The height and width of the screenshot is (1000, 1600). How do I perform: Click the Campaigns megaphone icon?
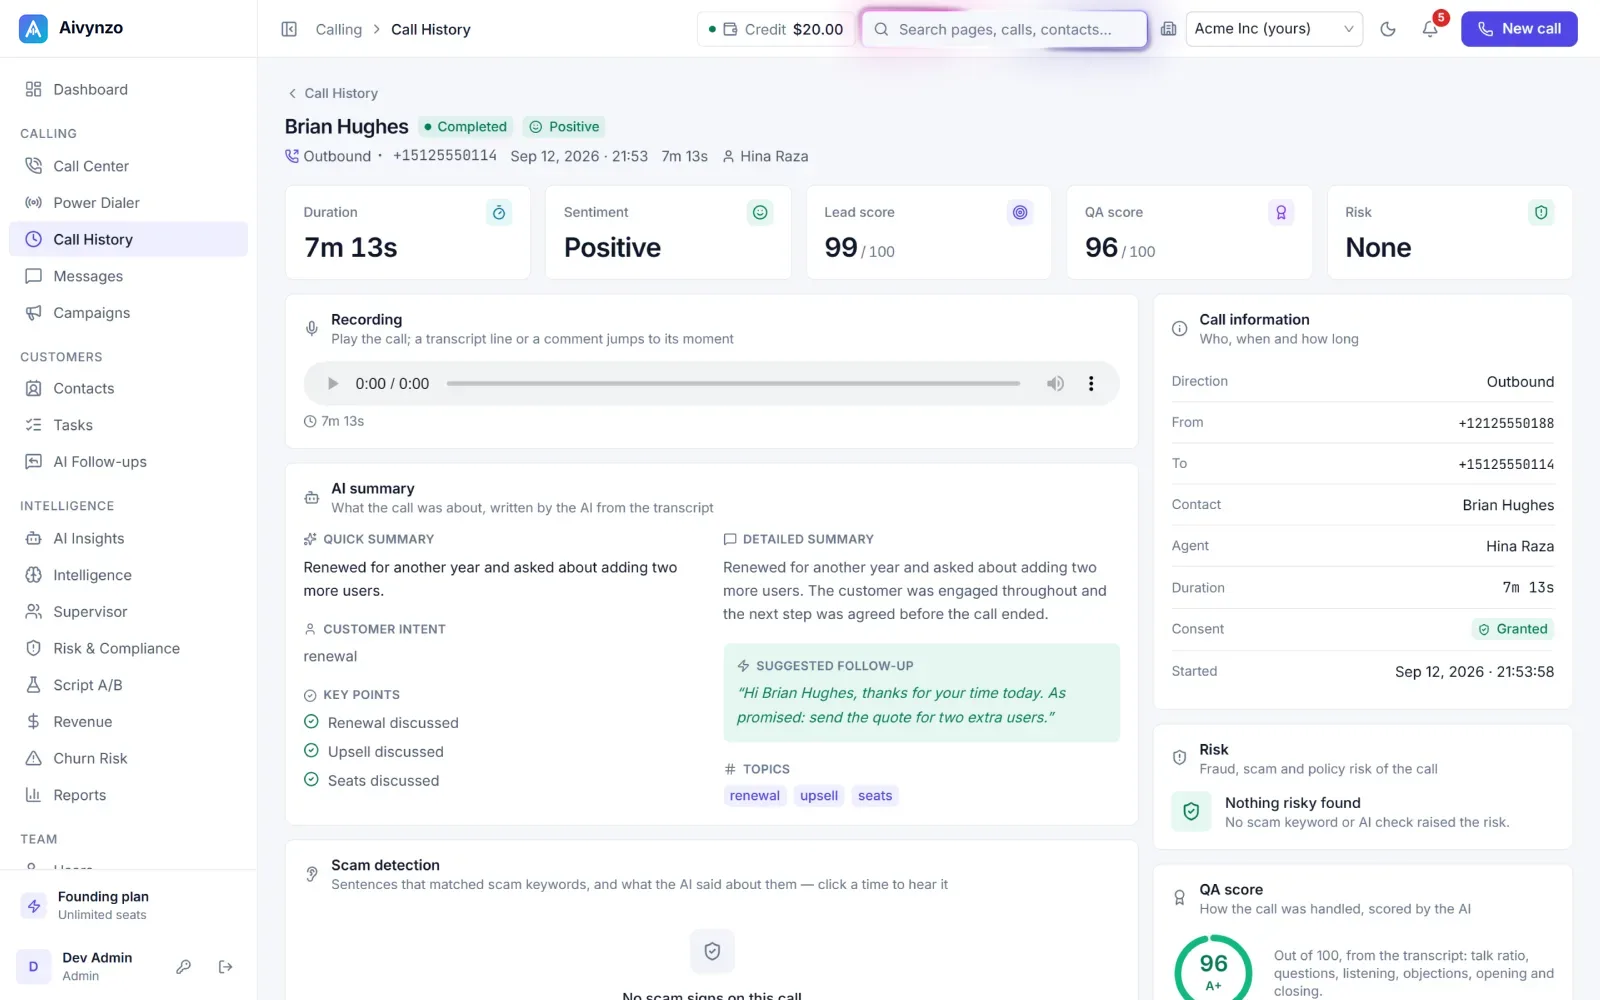point(33,312)
